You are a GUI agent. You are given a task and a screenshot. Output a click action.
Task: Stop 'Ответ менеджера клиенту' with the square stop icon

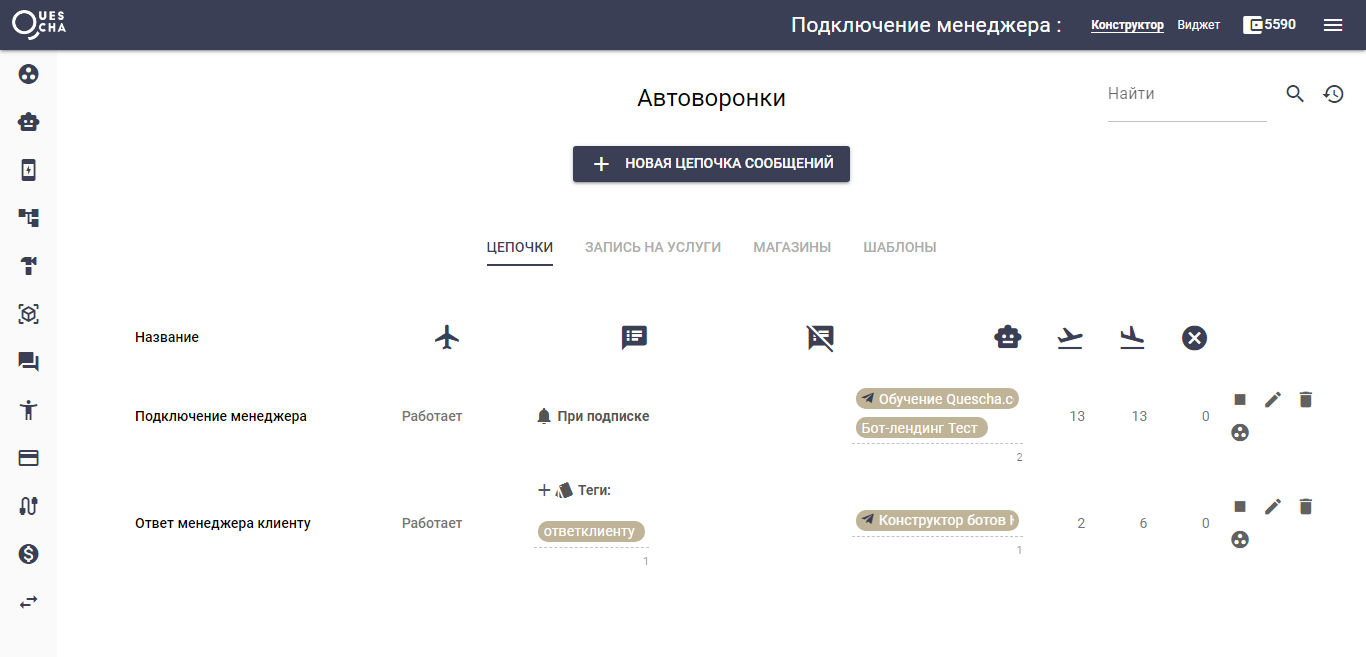pos(1240,507)
